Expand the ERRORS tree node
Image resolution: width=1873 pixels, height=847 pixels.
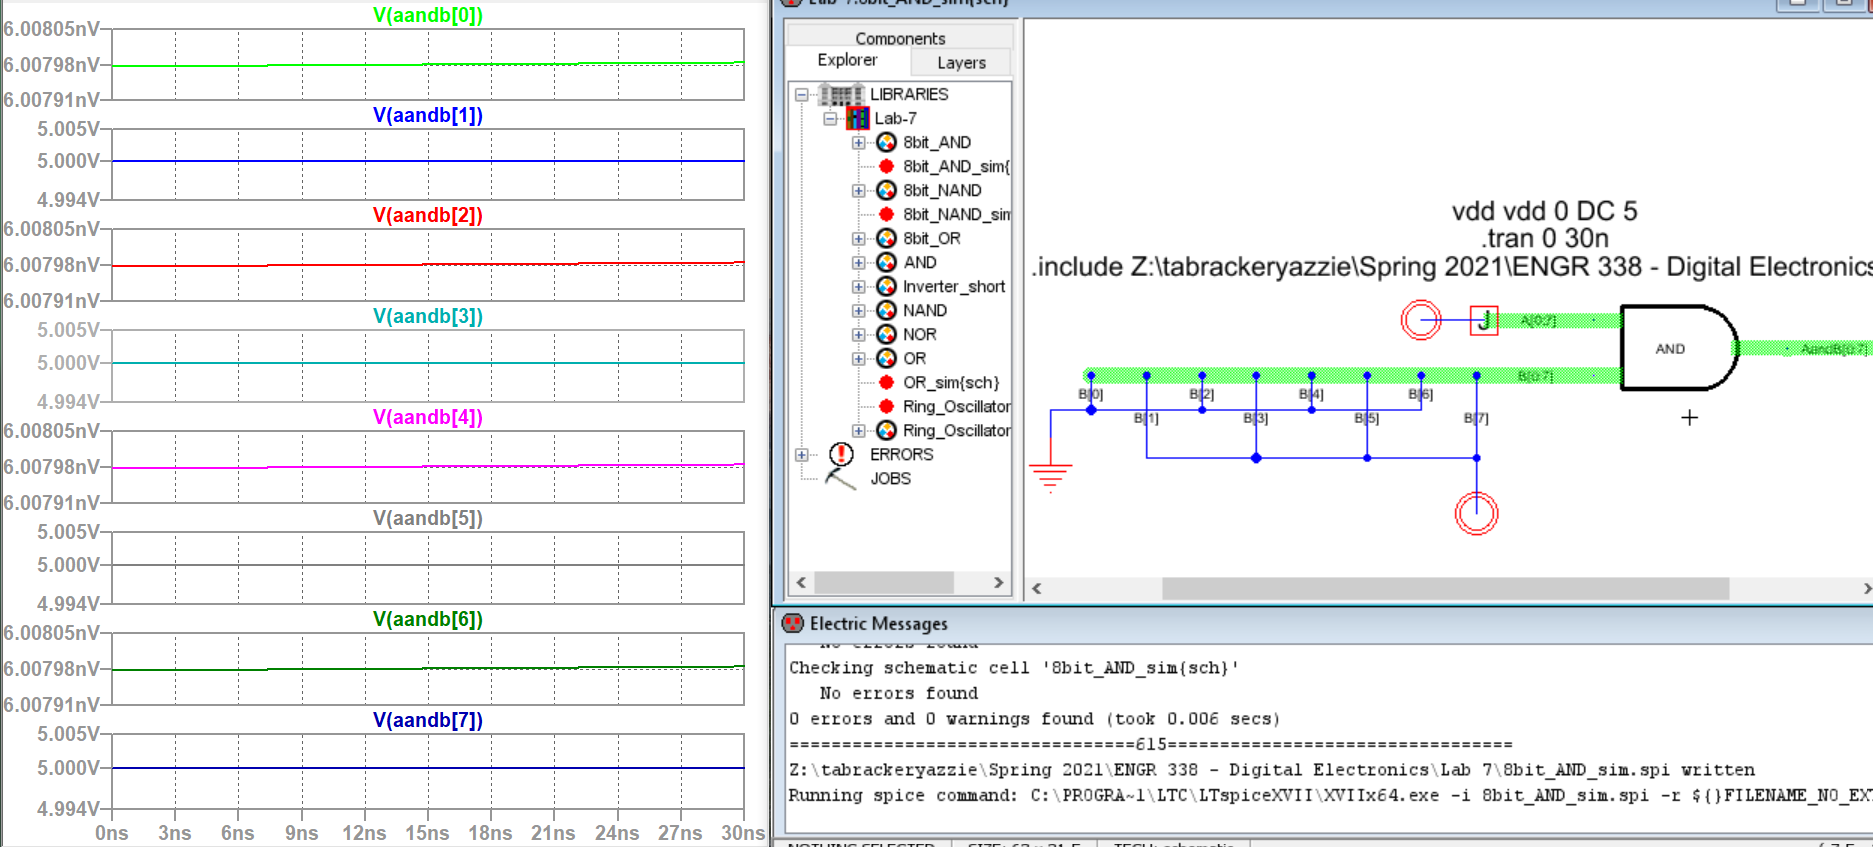coord(801,455)
